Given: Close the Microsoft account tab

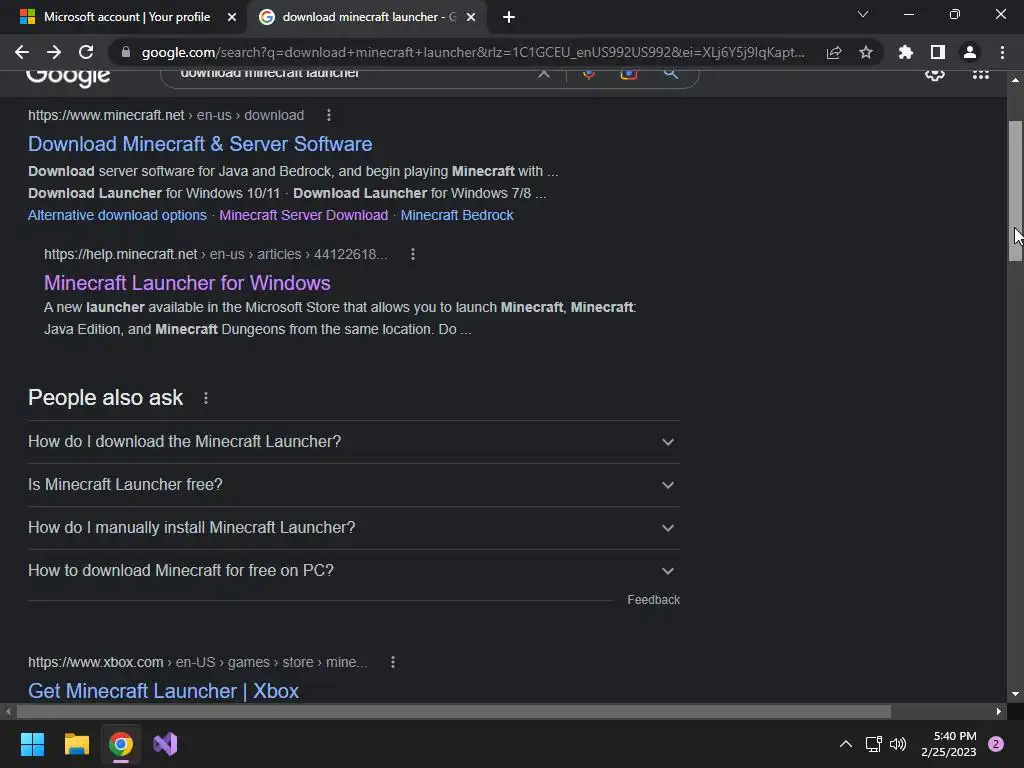Looking at the screenshot, I should tap(232, 17).
